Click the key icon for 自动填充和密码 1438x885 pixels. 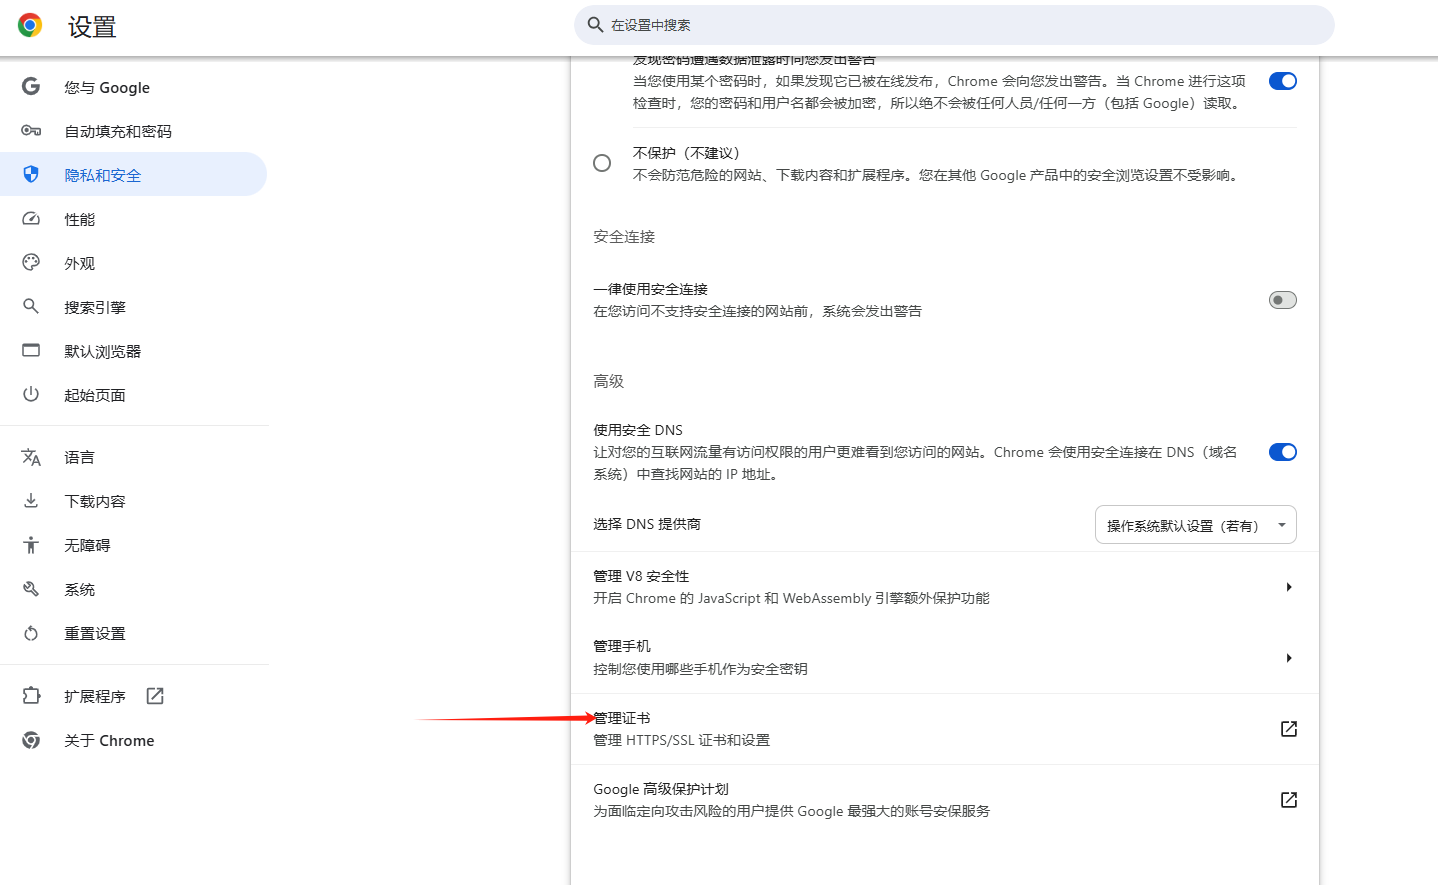[31, 131]
